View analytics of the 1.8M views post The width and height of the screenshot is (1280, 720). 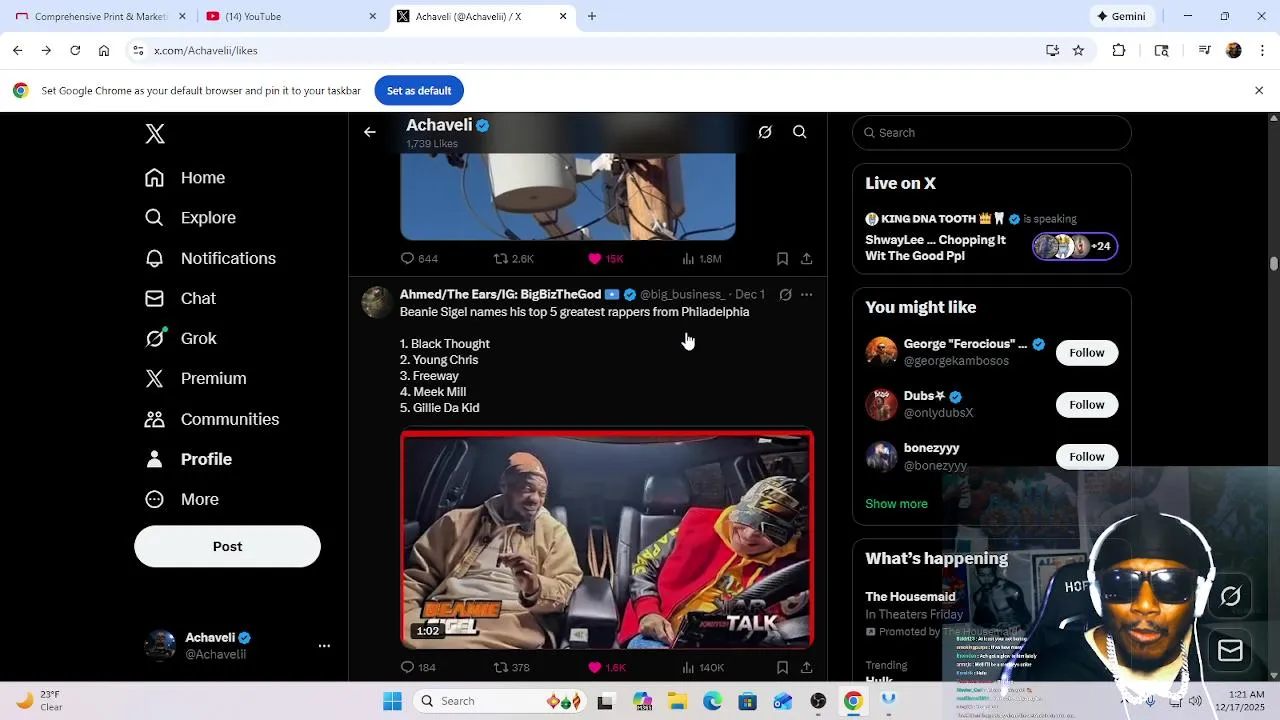[x=701, y=258]
